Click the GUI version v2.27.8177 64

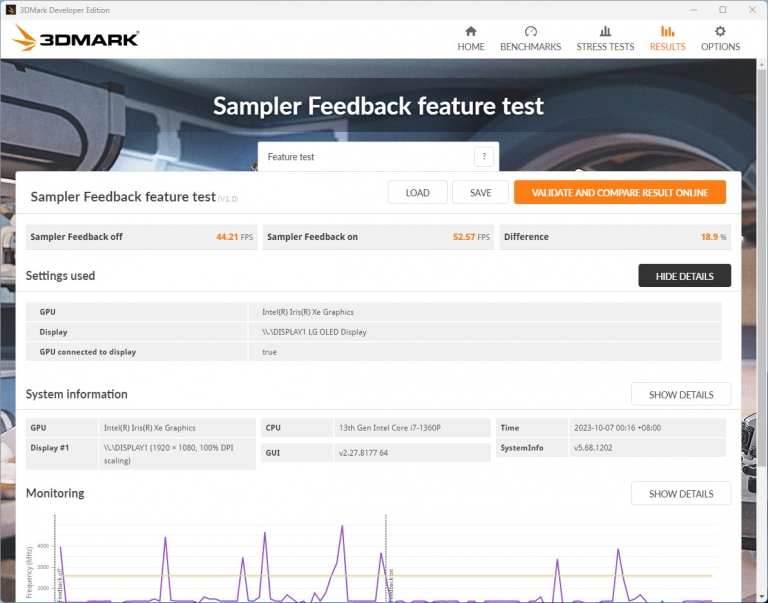(x=363, y=453)
